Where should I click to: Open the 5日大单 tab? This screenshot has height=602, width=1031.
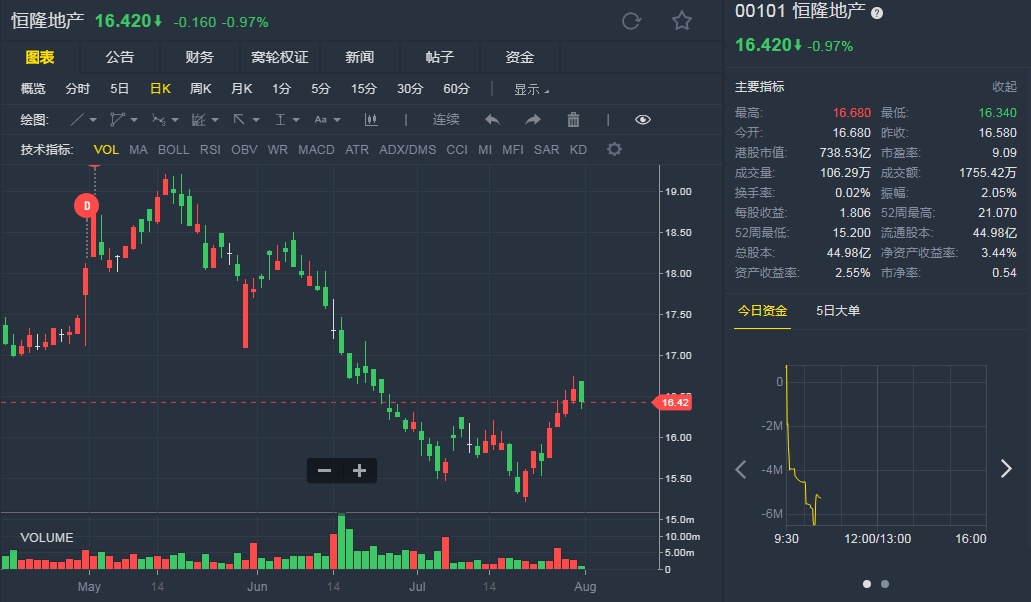coord(838,310)
